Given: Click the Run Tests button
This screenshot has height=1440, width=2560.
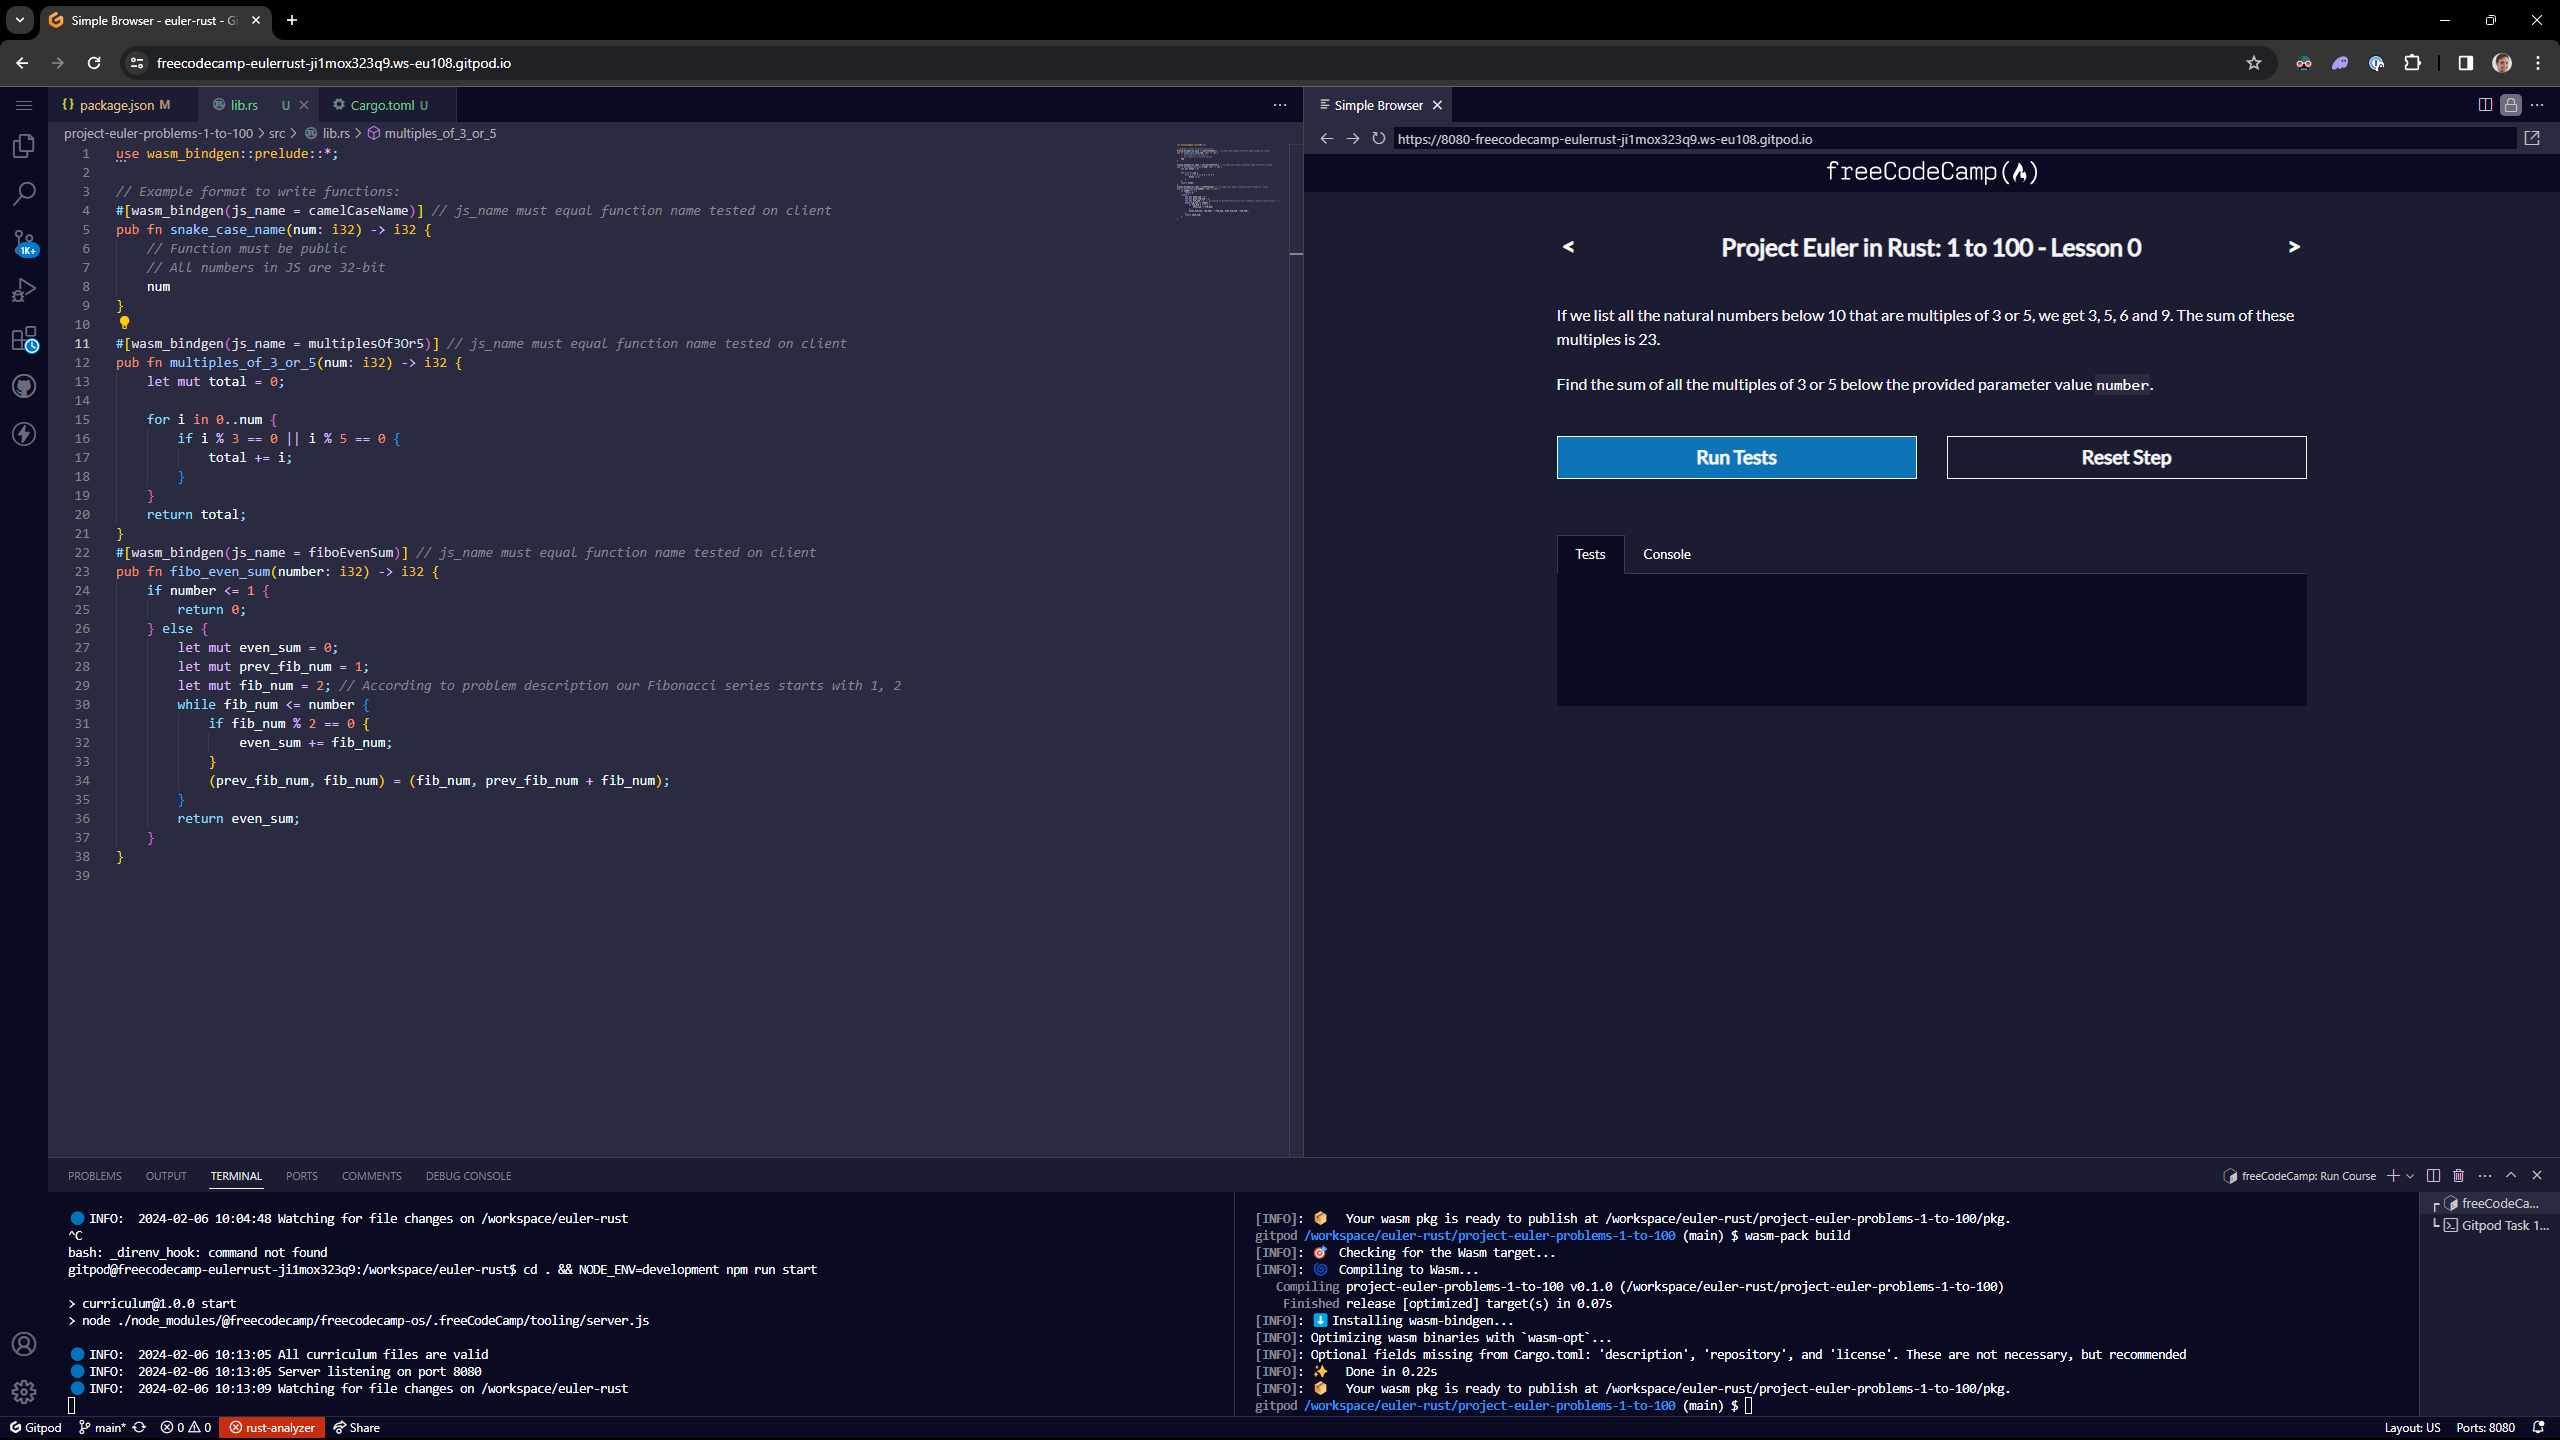Looking at the screenshot, I should point(1735,455).
